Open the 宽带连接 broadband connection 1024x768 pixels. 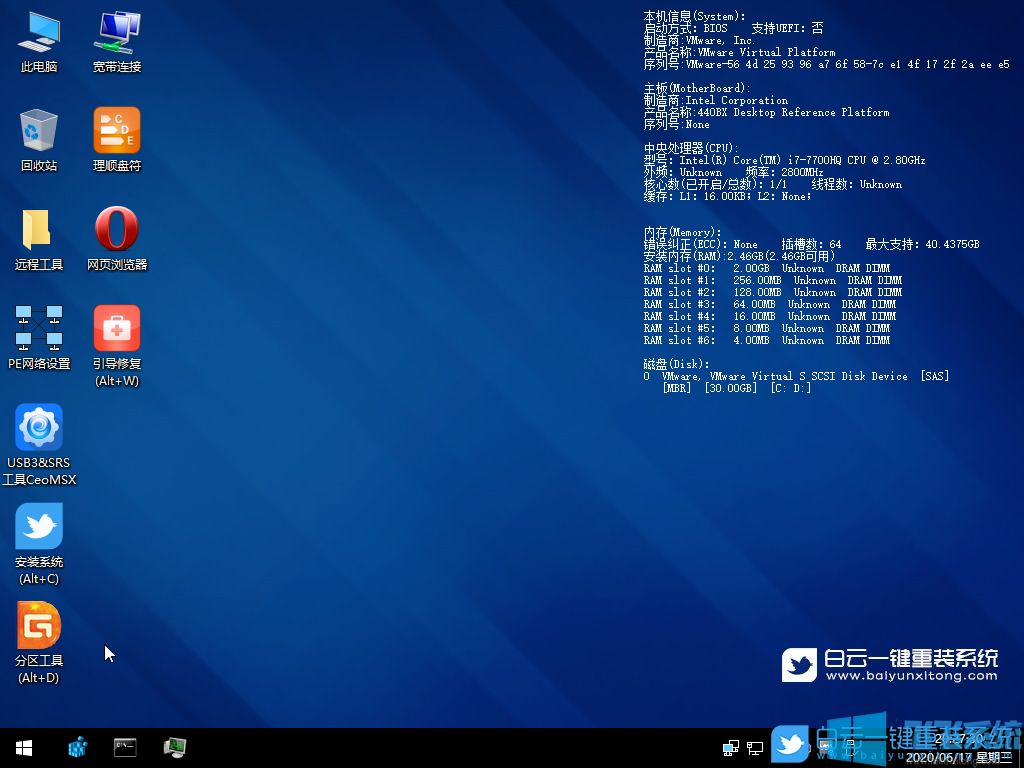pos(116,29)
